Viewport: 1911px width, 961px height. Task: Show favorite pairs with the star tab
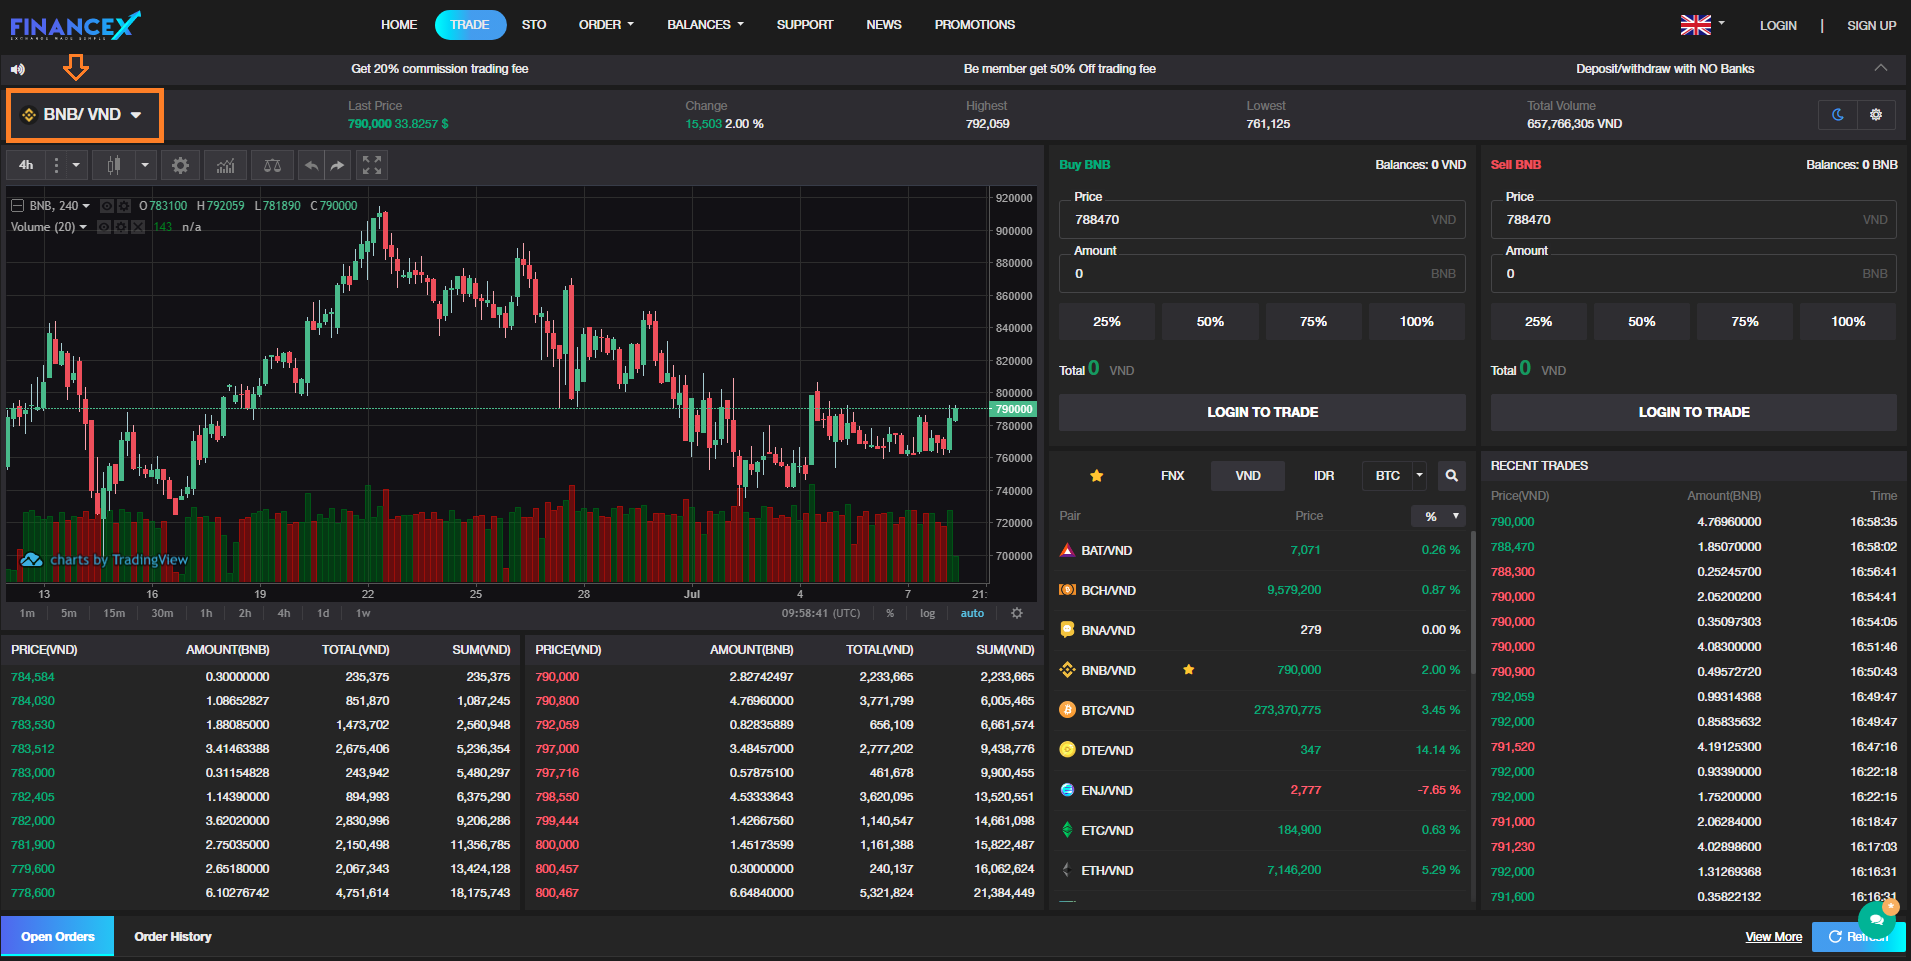1096,476
